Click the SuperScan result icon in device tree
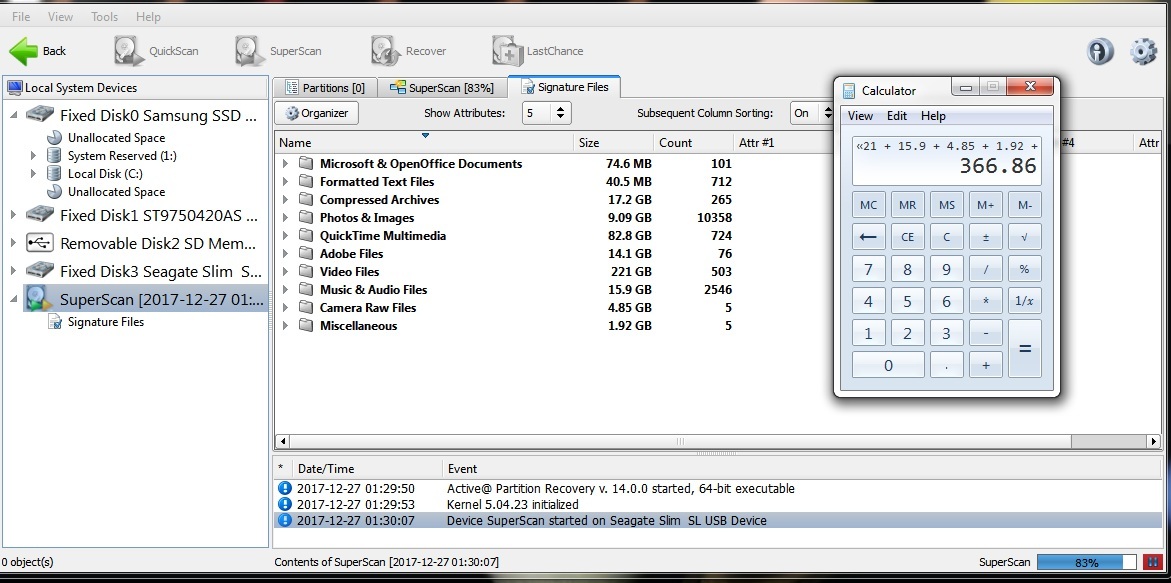 click(x=39, y=299)
